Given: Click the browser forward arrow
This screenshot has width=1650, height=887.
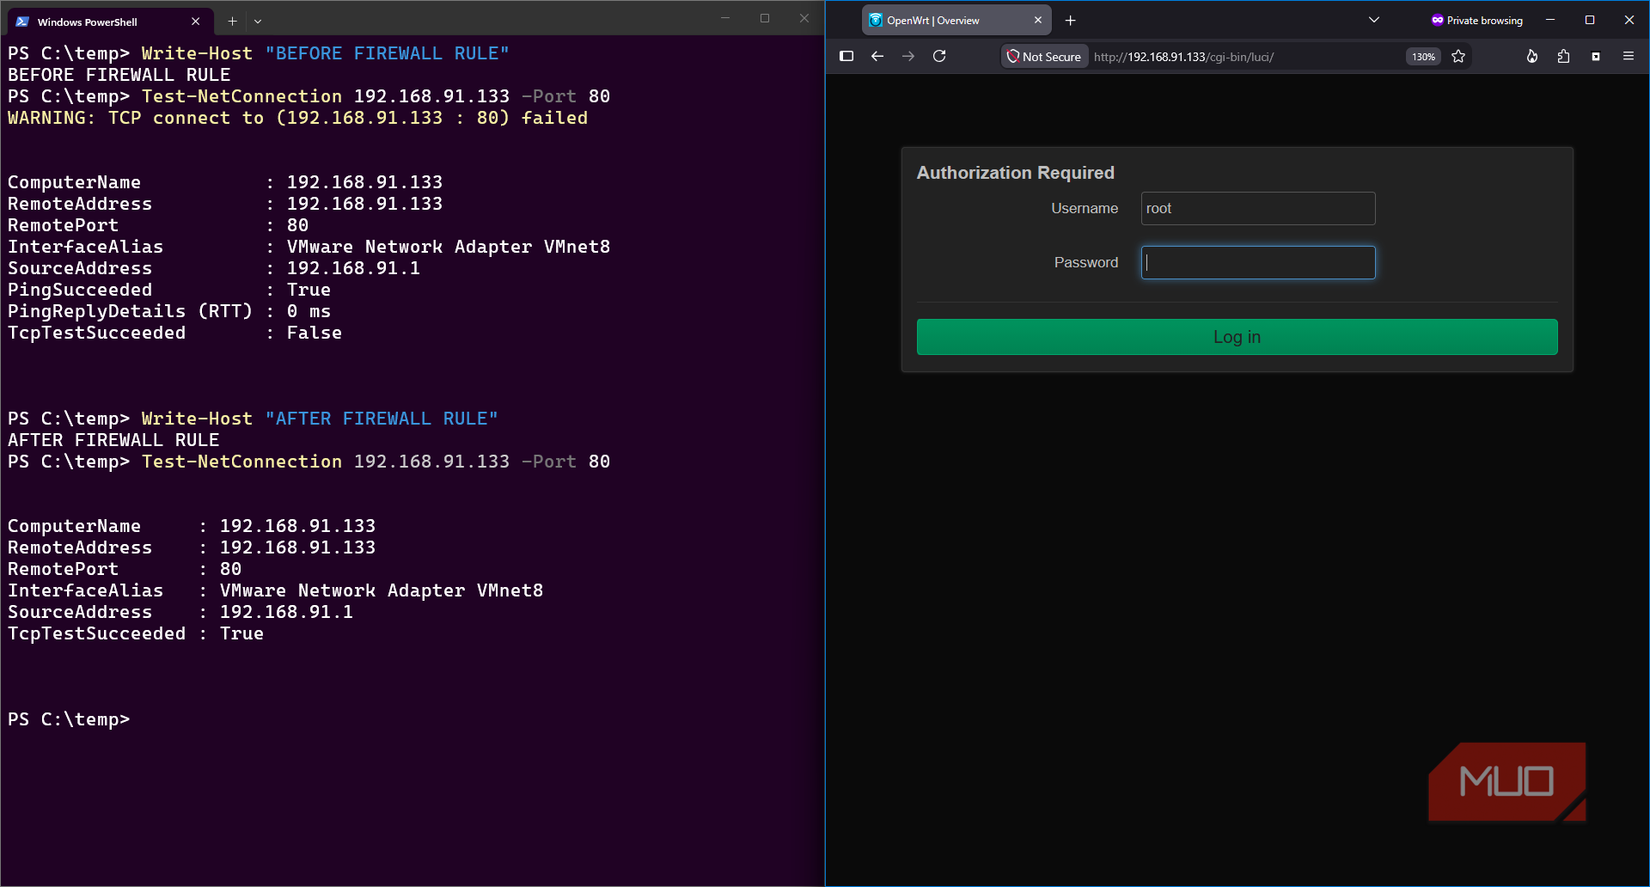Looking at the screenshot, I should 908,56.
